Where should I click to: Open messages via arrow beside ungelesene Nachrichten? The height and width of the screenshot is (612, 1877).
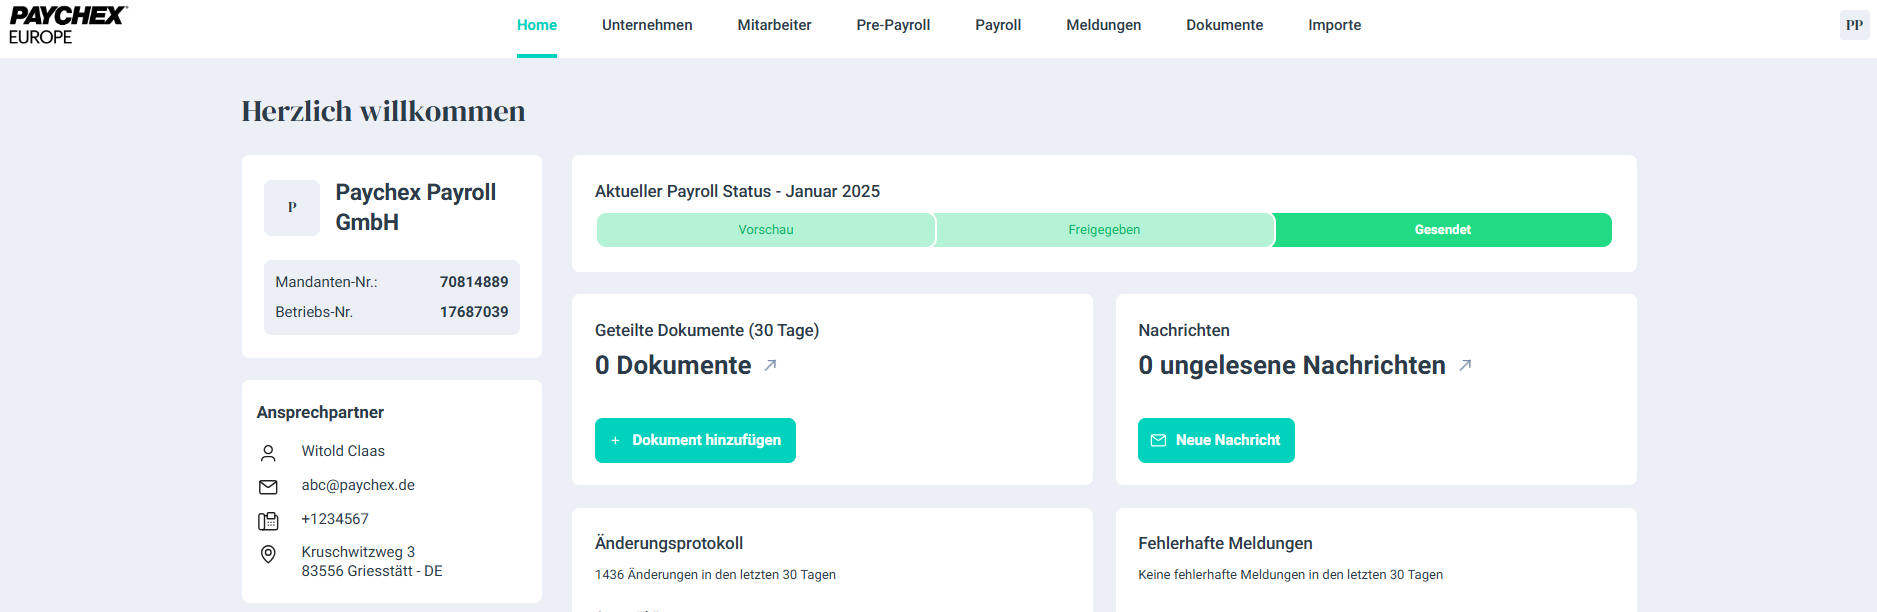pos(1465,366)
